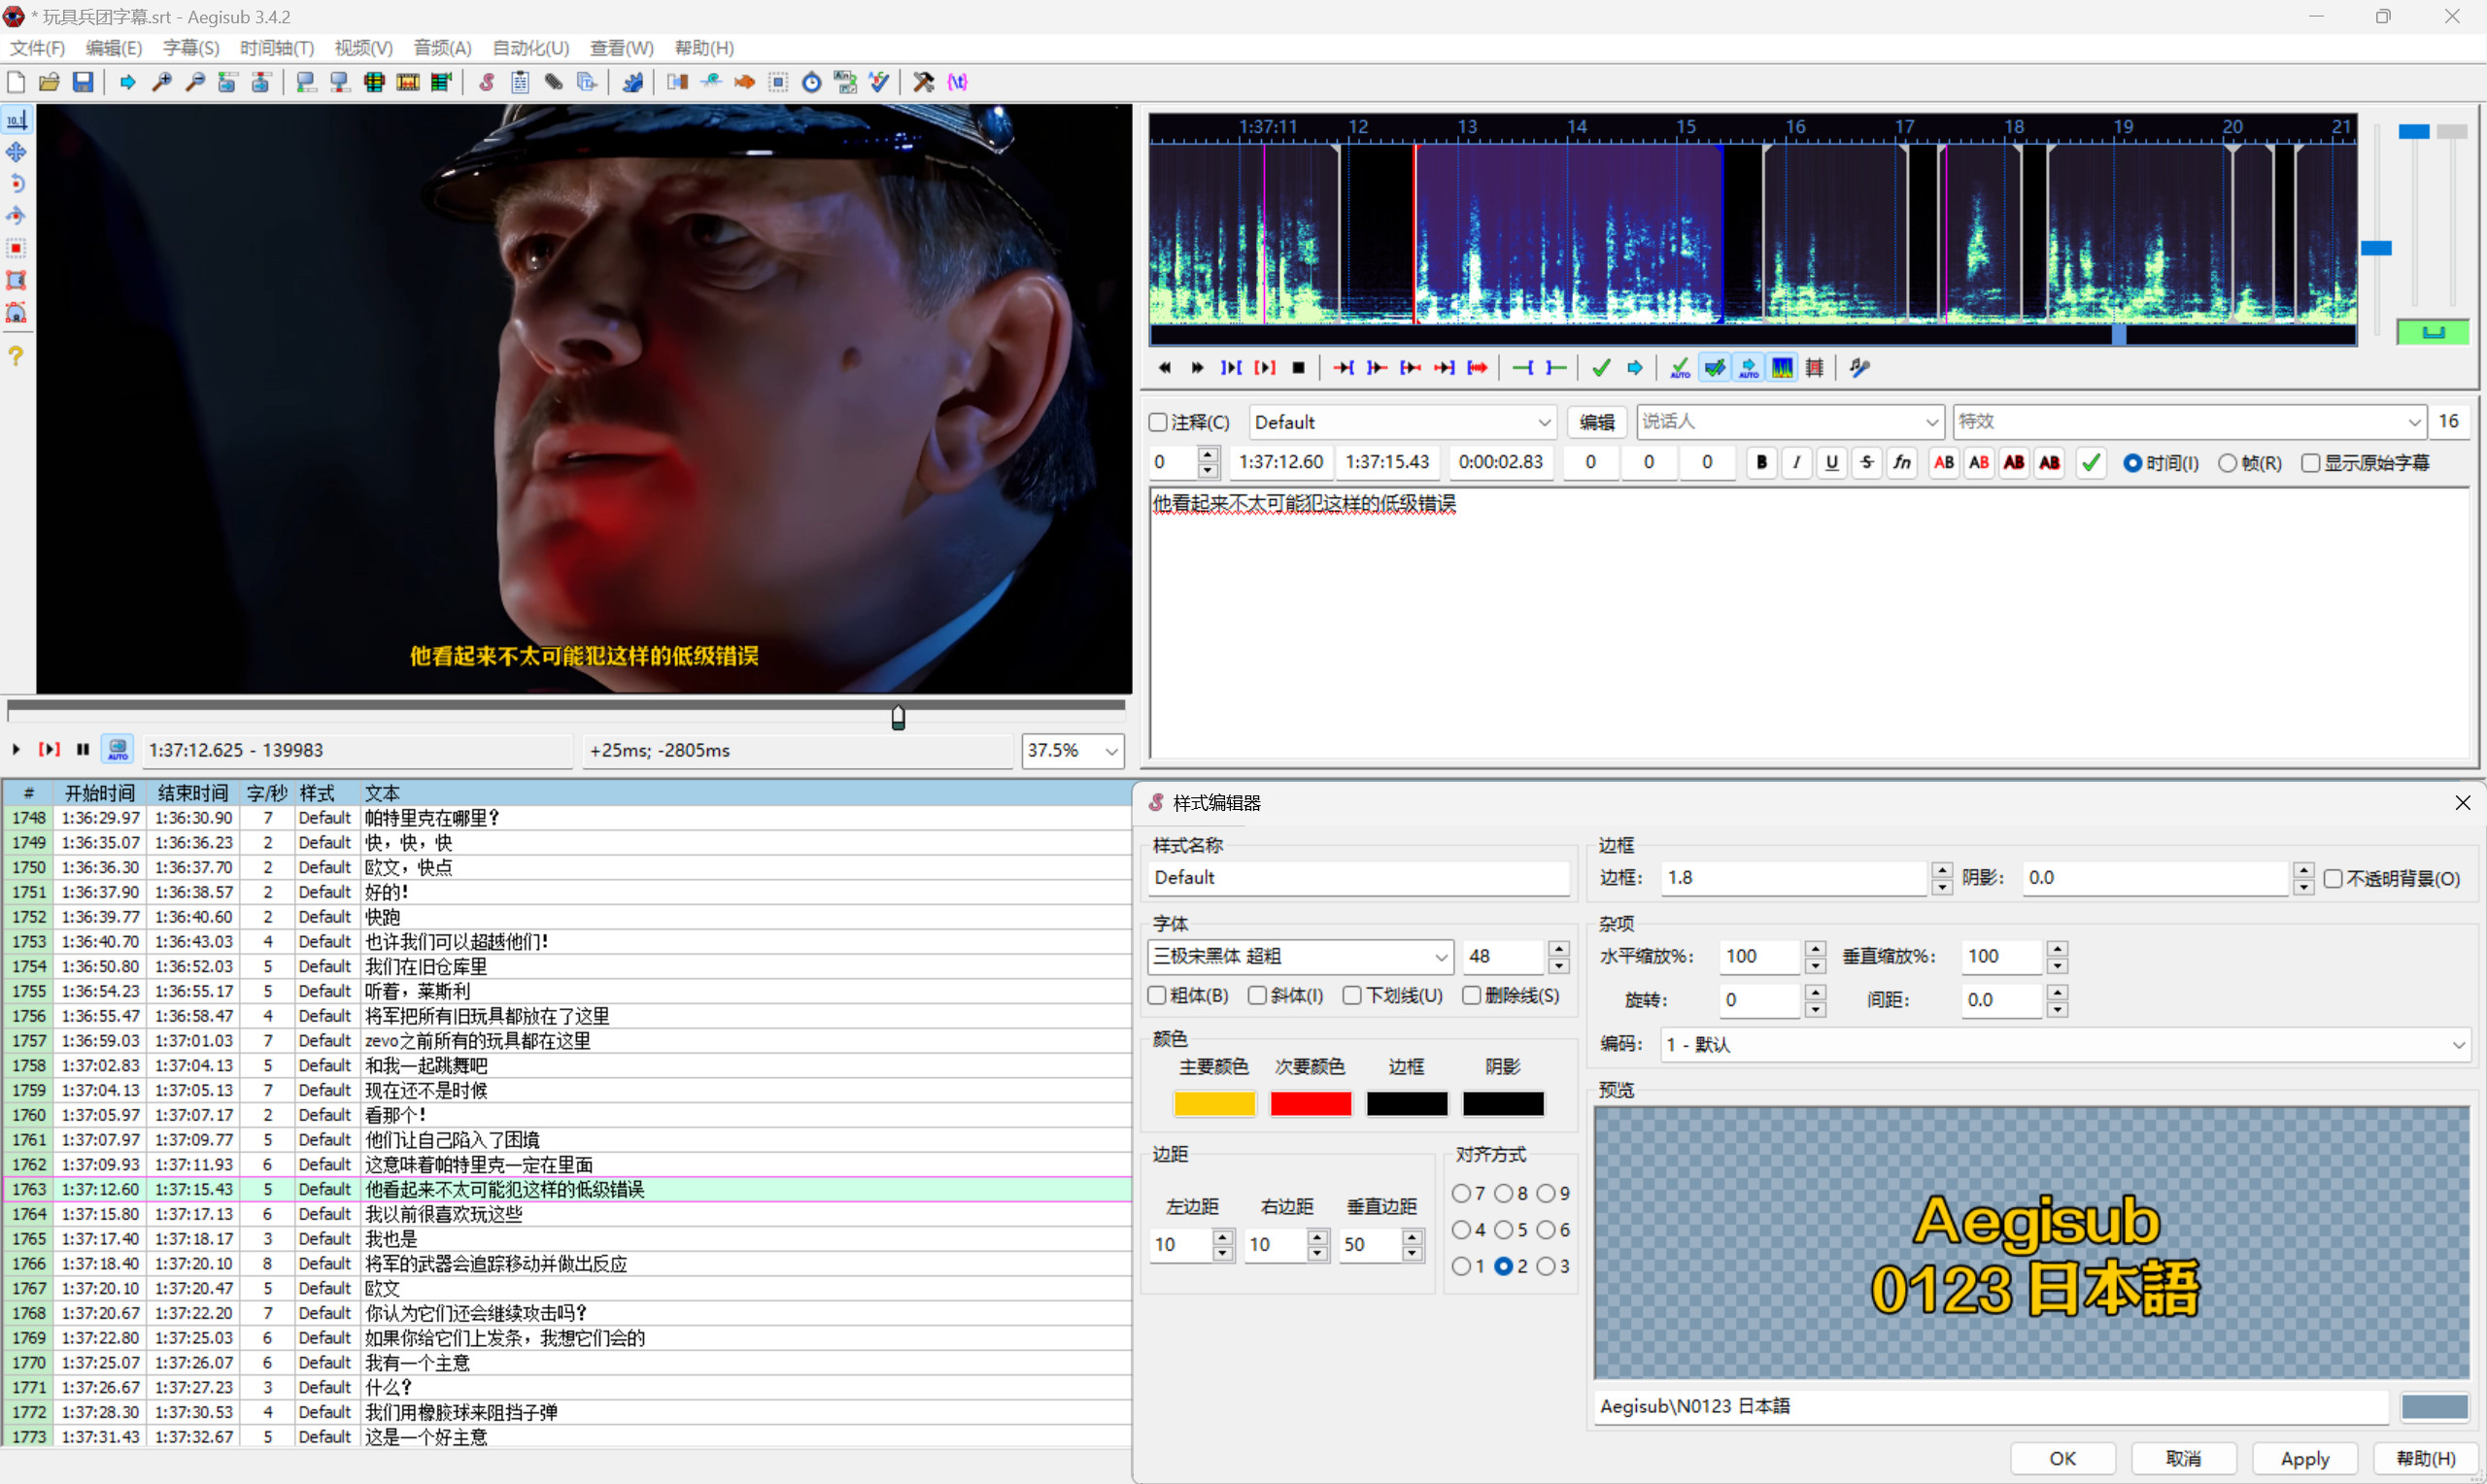Screen dimensions: 2487x1484
Task: Expand the font name dropdown 三极宋黑体
Action: pos(1441,957)
